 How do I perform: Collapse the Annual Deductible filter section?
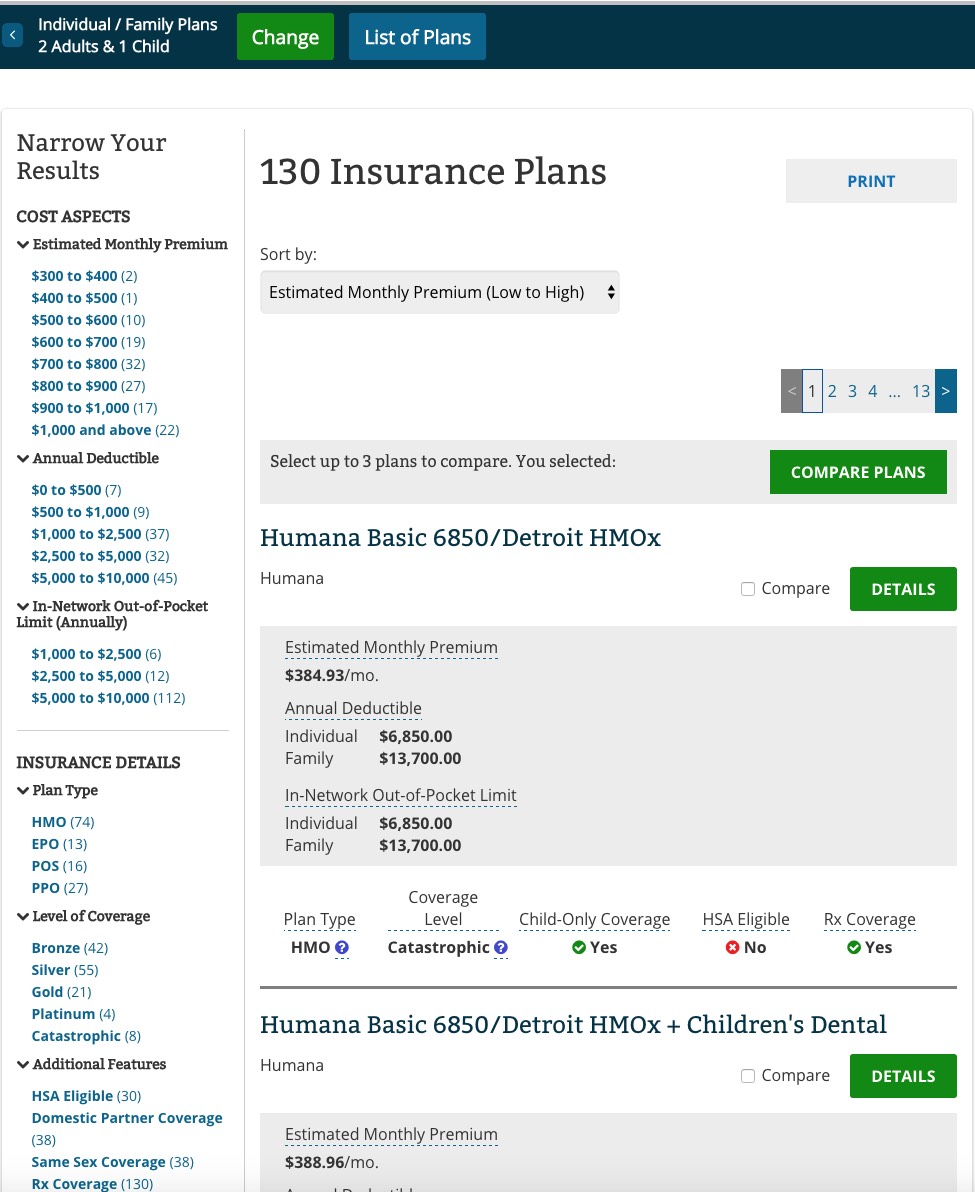point(23,458)
